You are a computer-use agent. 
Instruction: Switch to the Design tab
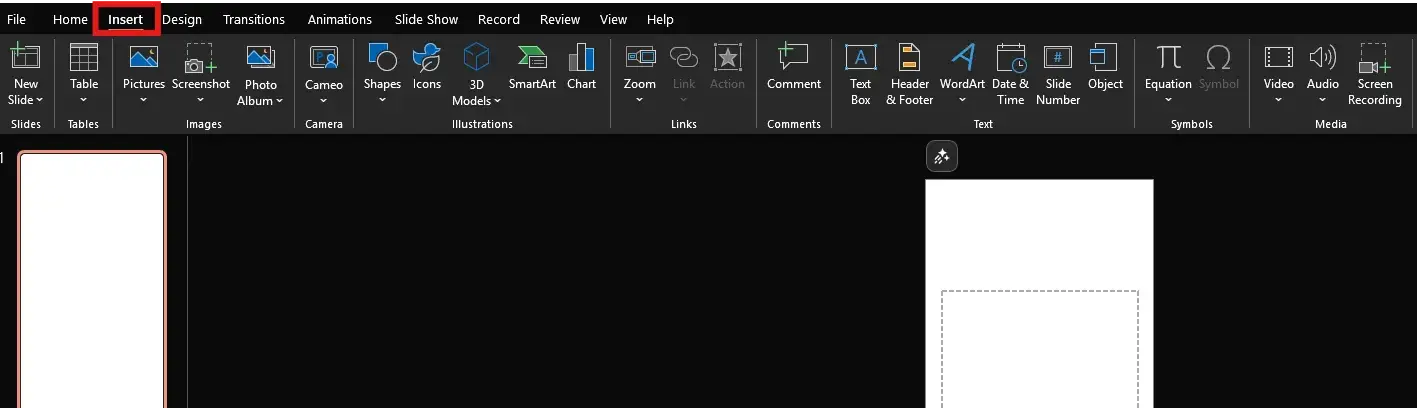tap(181, 19)
